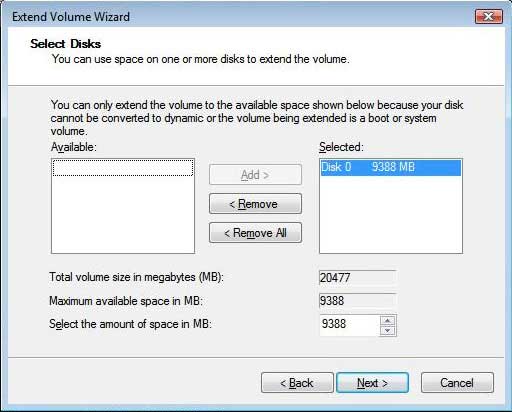This screenshot has width=512, height=412.
Task: Click the < Remove All button
Action: [x=255, y=233]
